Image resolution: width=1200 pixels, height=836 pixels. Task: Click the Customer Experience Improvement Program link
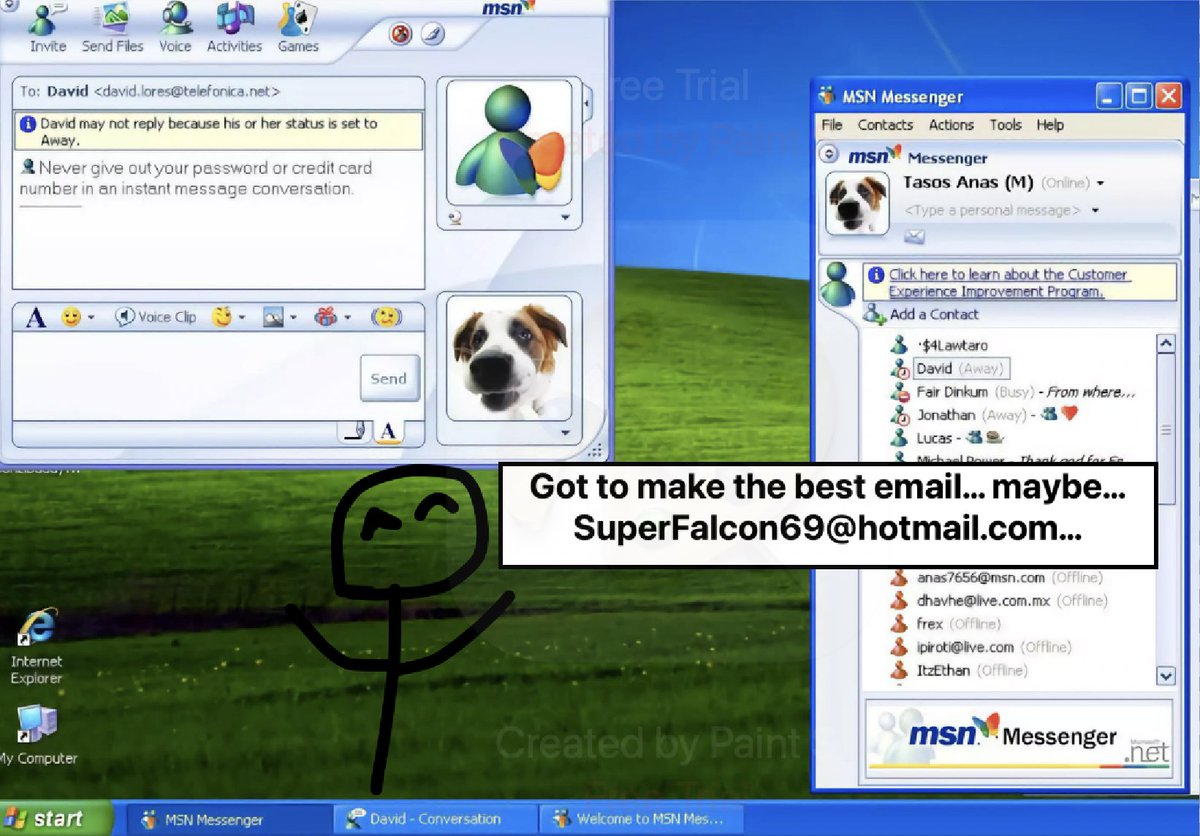(x=1009, y=283)
